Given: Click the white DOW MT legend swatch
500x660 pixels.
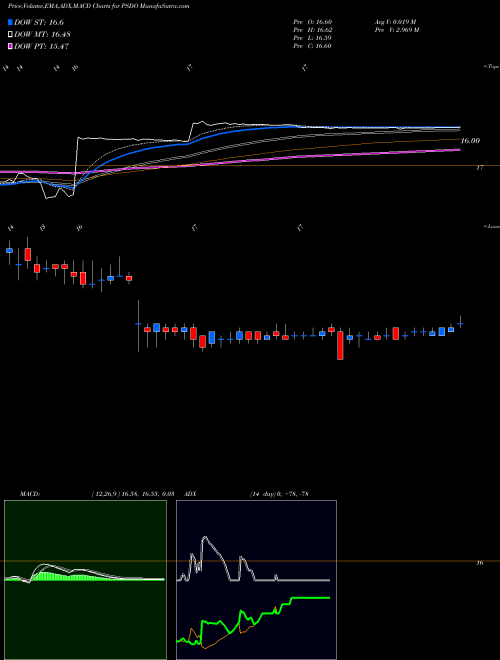Looking at the screenshot, I should pyautogui.click(x=10, y=35).
